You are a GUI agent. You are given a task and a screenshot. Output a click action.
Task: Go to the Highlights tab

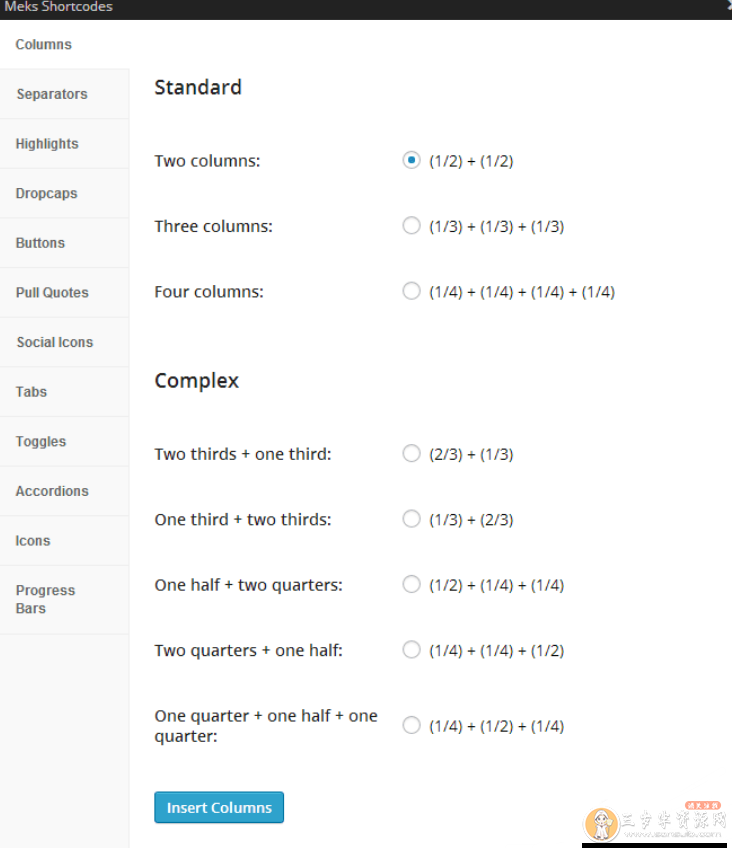[x=47, y=144]
